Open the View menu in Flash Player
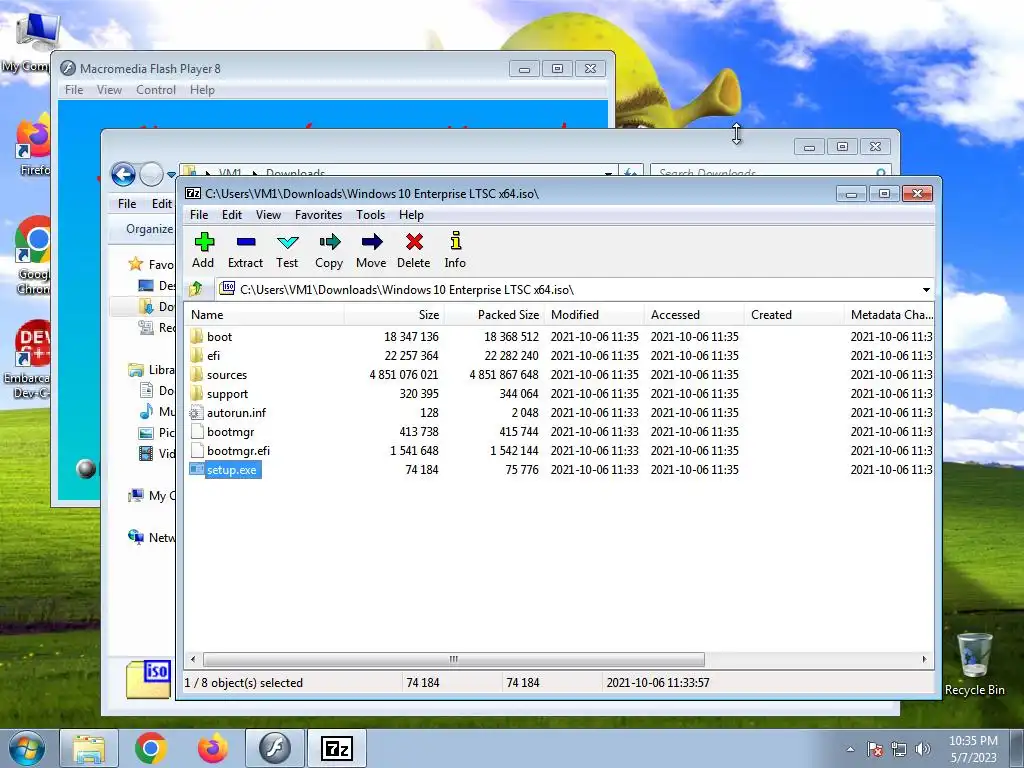 pos(109,89)
